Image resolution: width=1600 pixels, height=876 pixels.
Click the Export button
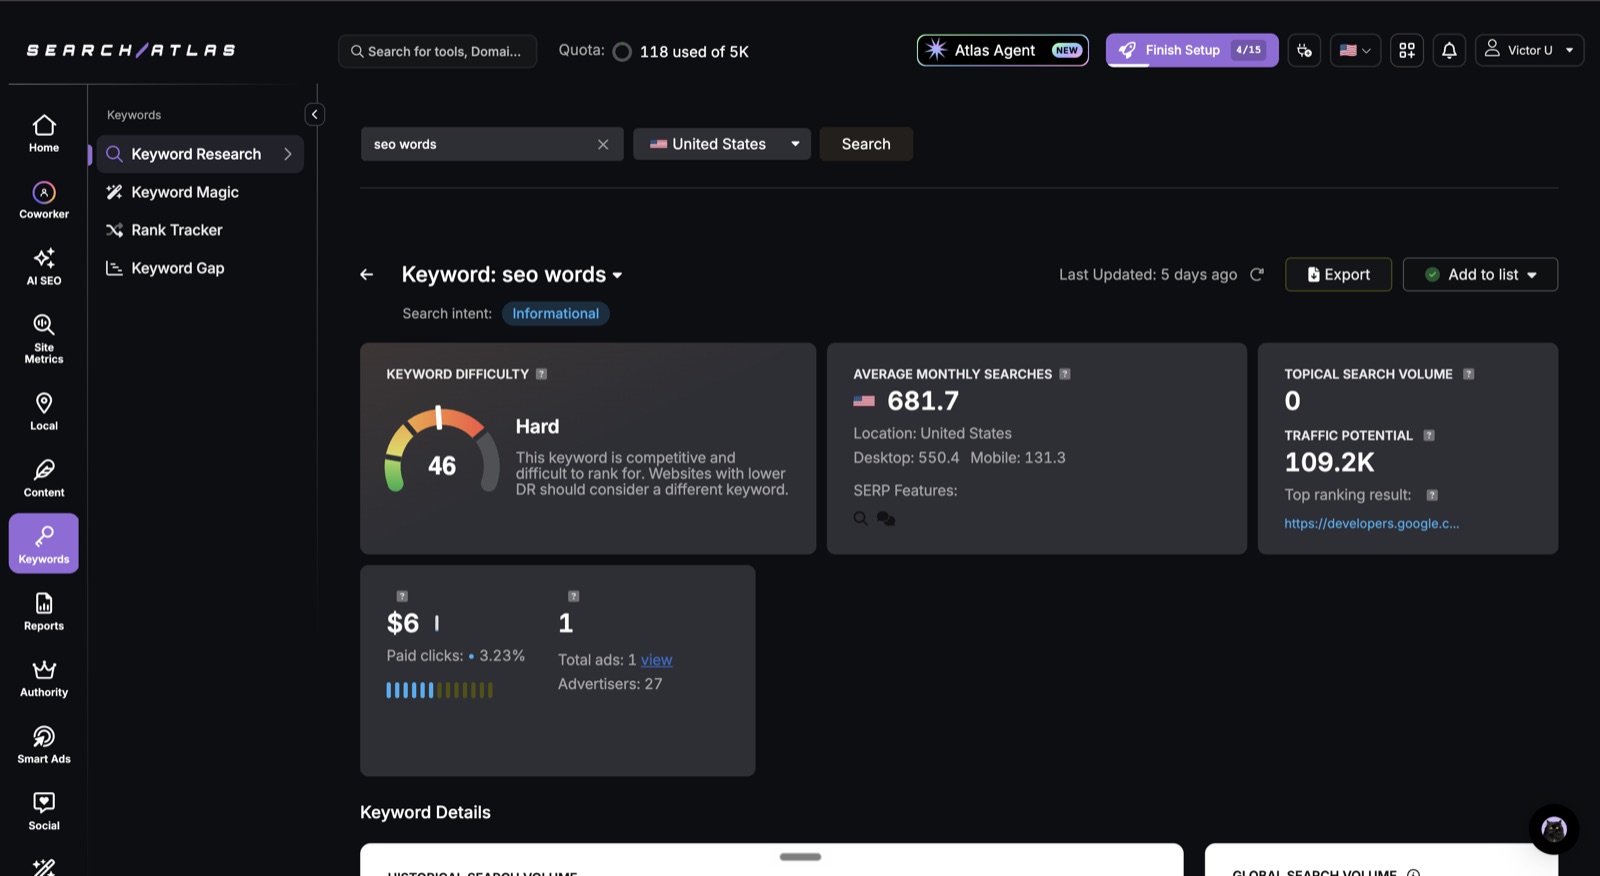(x=1338, y=274)
